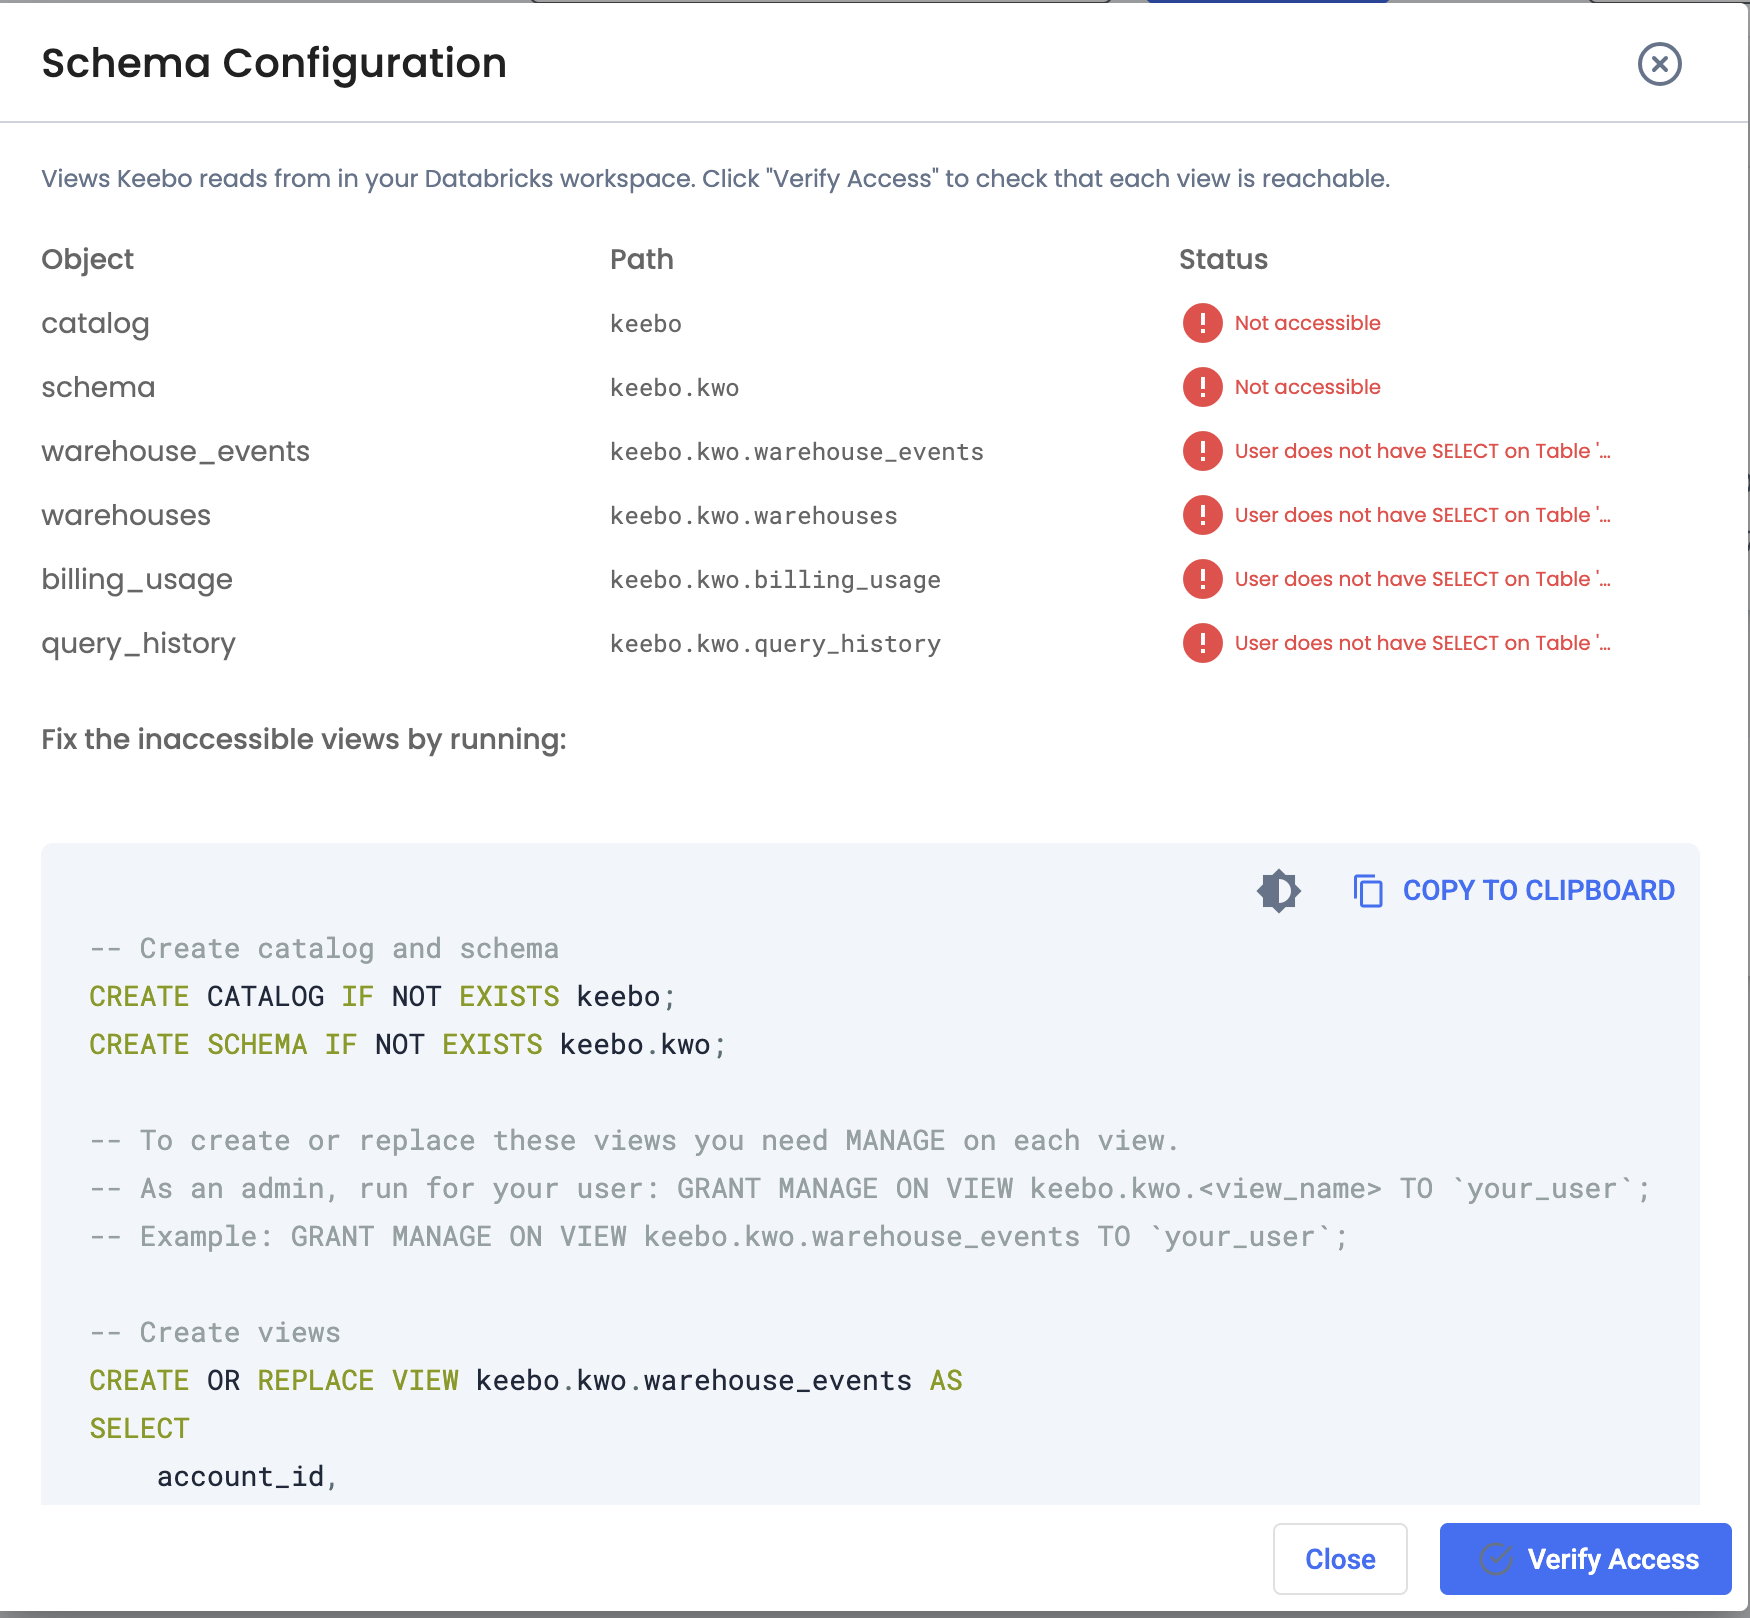Click the billing_usage error icon
1750x1618 pixels.
tap(1201, 579)
